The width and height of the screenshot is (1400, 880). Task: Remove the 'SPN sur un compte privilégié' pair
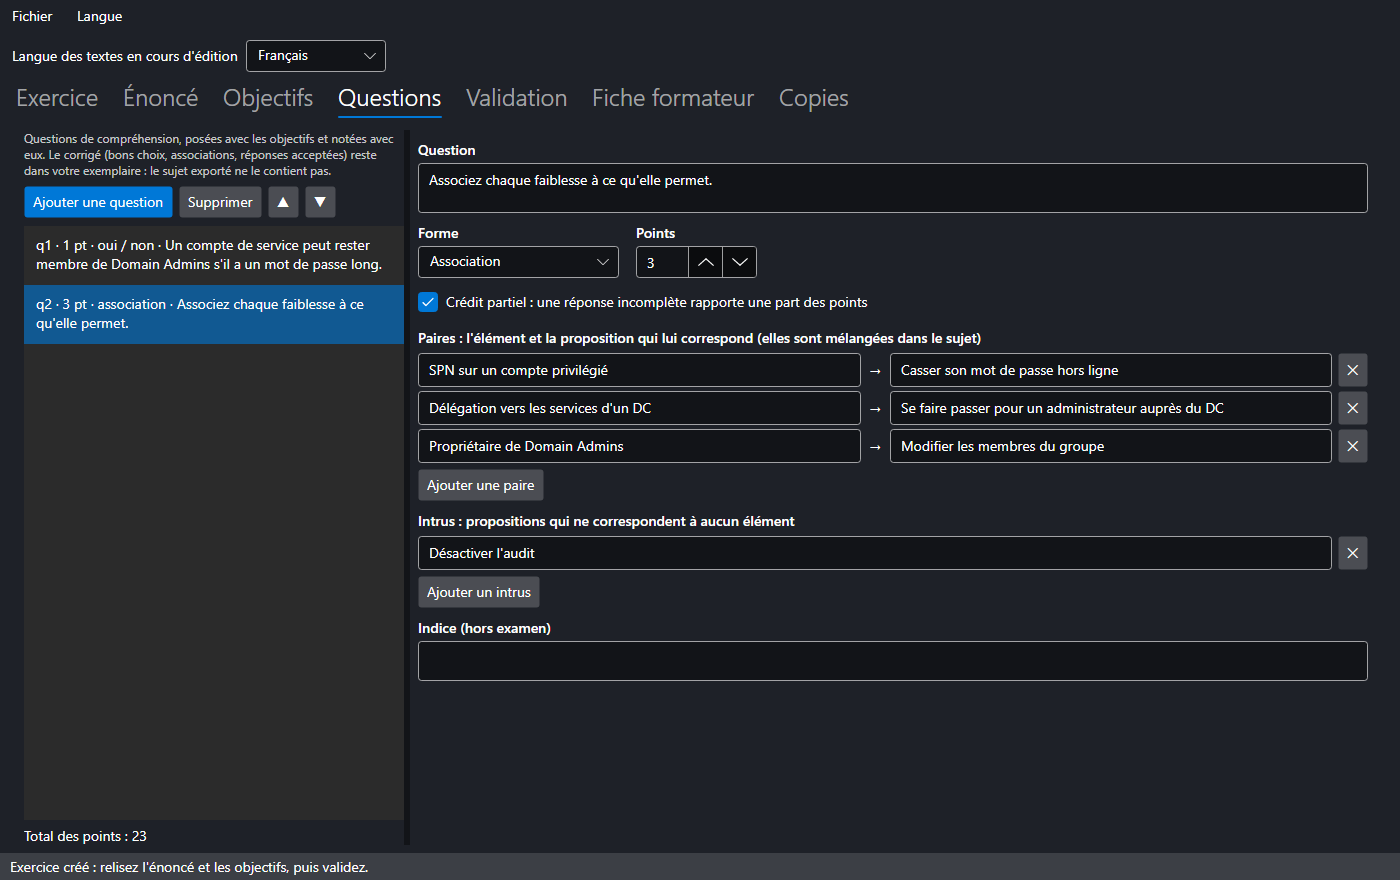point(1352,370)
